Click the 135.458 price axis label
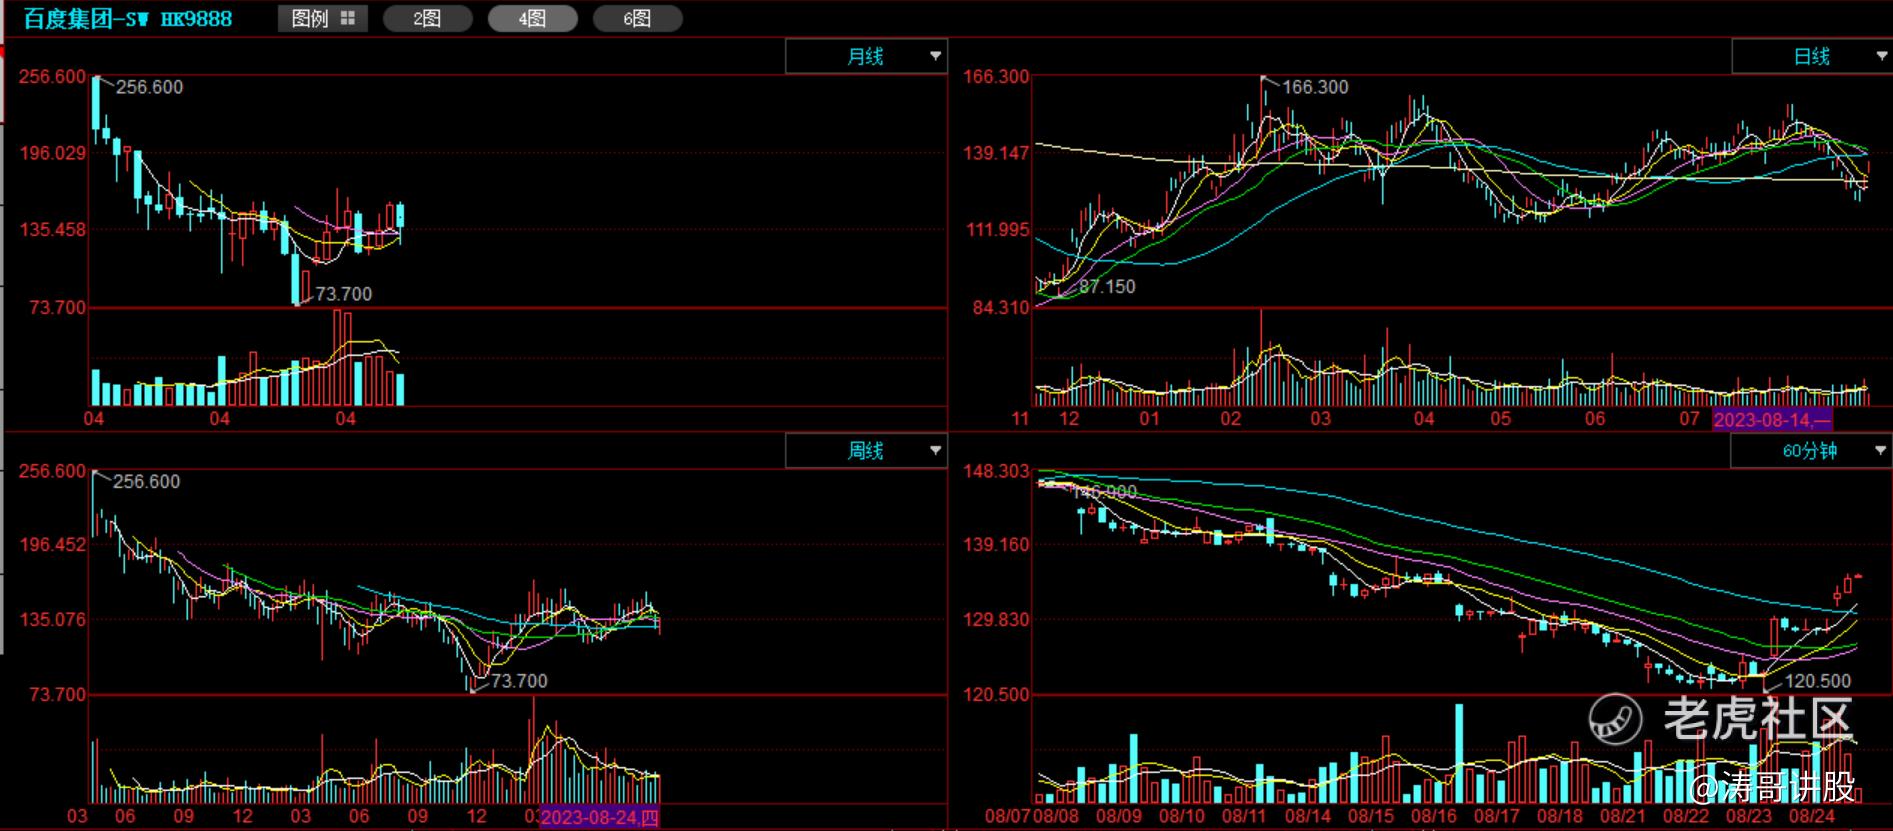The image size is (1893, 831). click(x=52, y=230)
